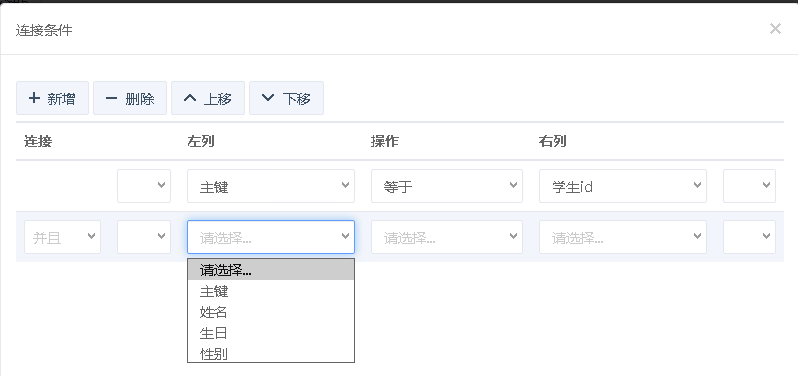
Task: Open the 等于 operation dropdown
Action: pyautogui.click(x=447, y=186)
